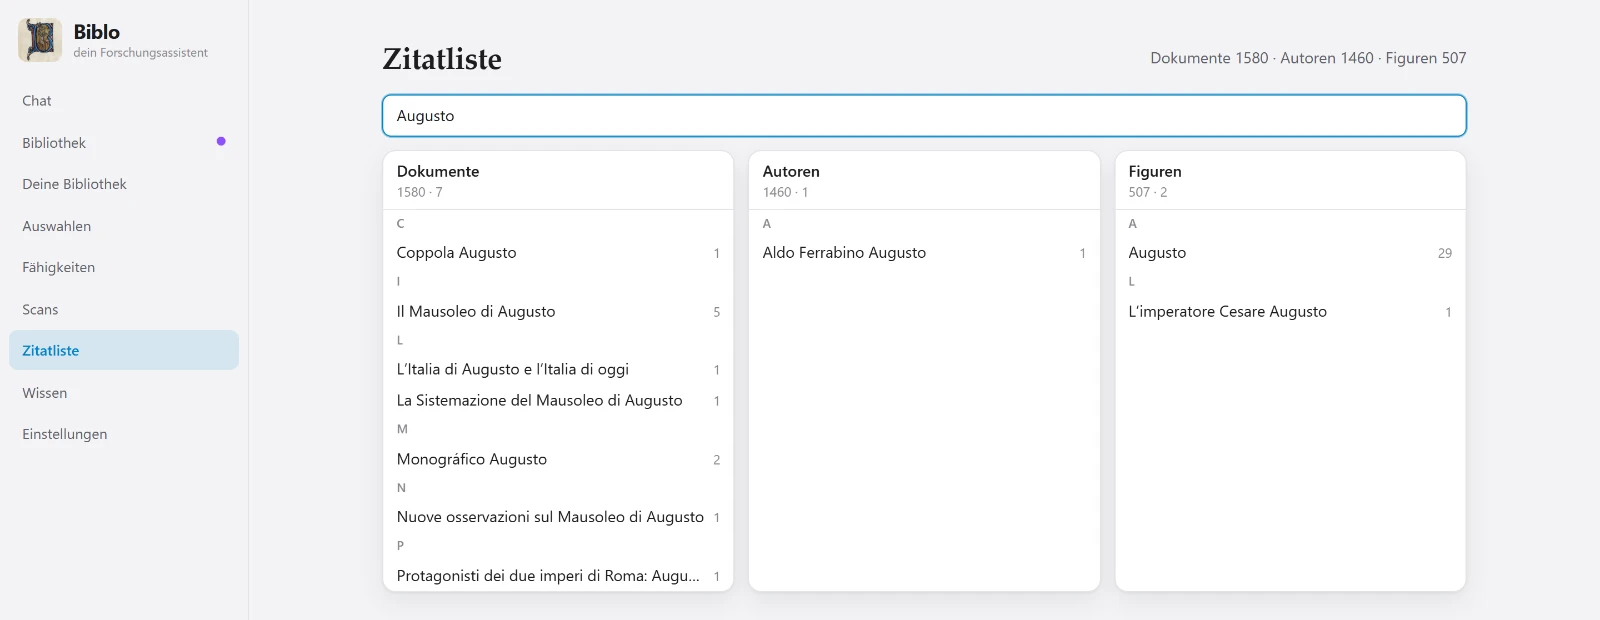Screen dimensions: 1600x620
Task: Click the Zitatliste page heading
Action: (x=442, y=59)
